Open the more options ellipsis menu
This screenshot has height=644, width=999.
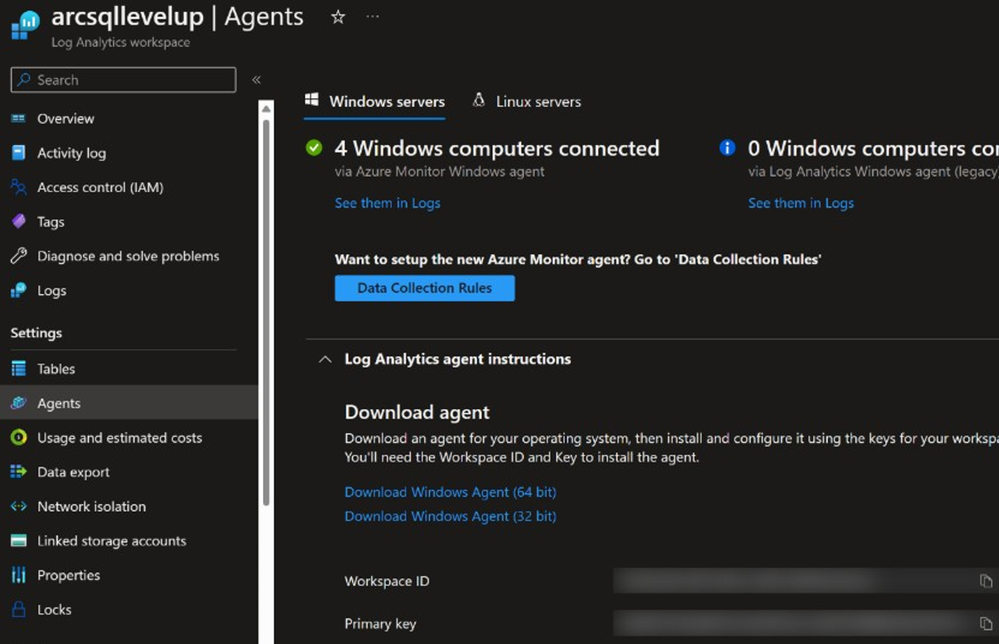[x=373, y=17]
